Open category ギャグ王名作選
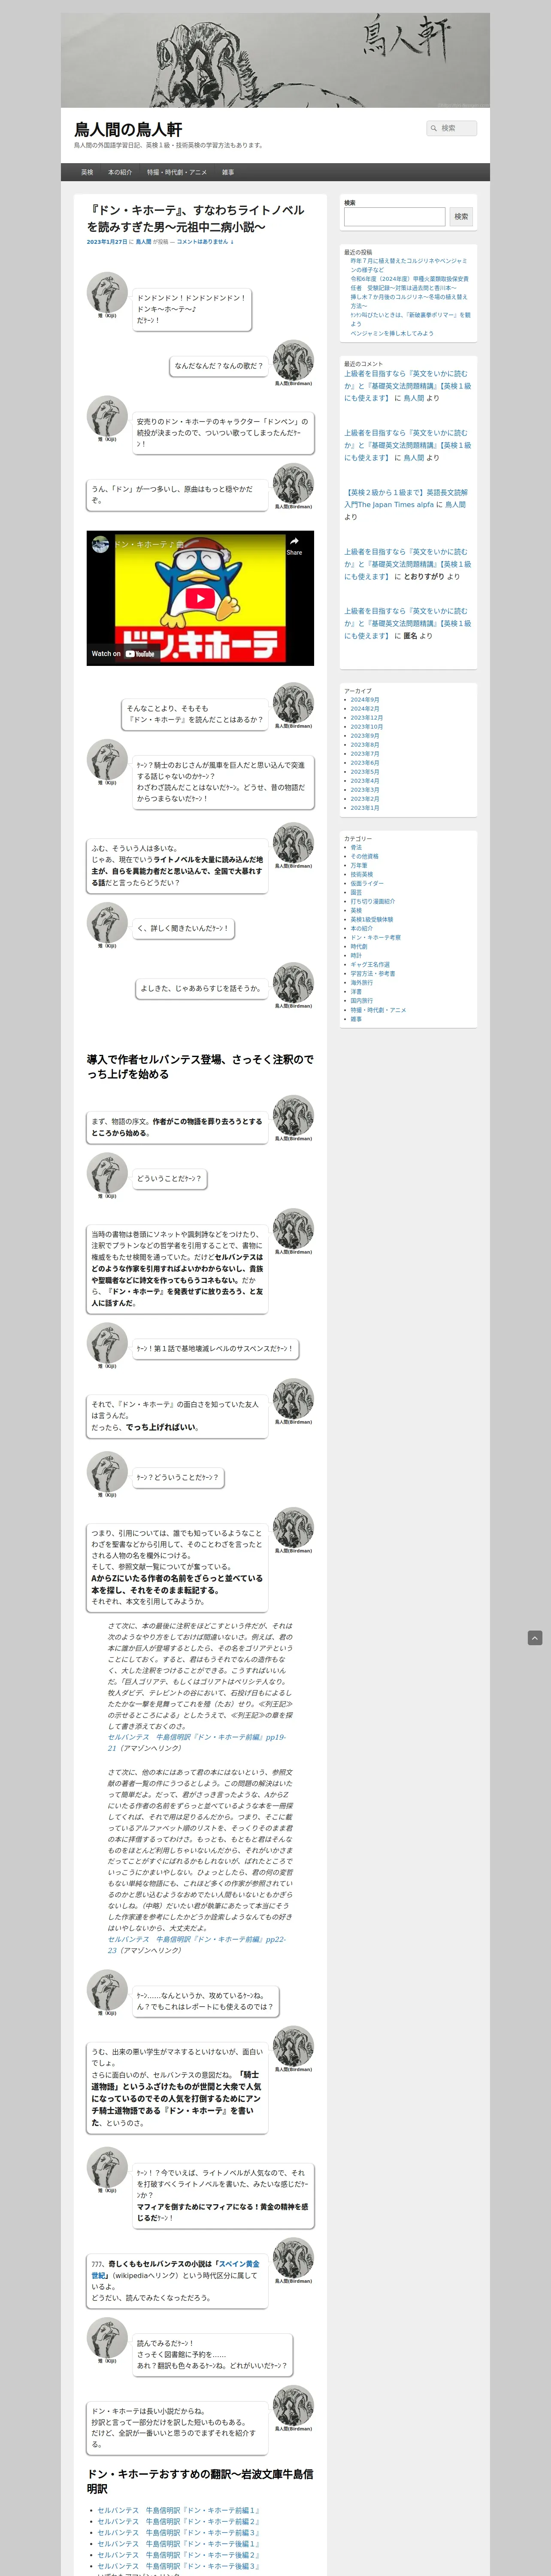This screenshot has height=2576, width=551. point(369,965)
